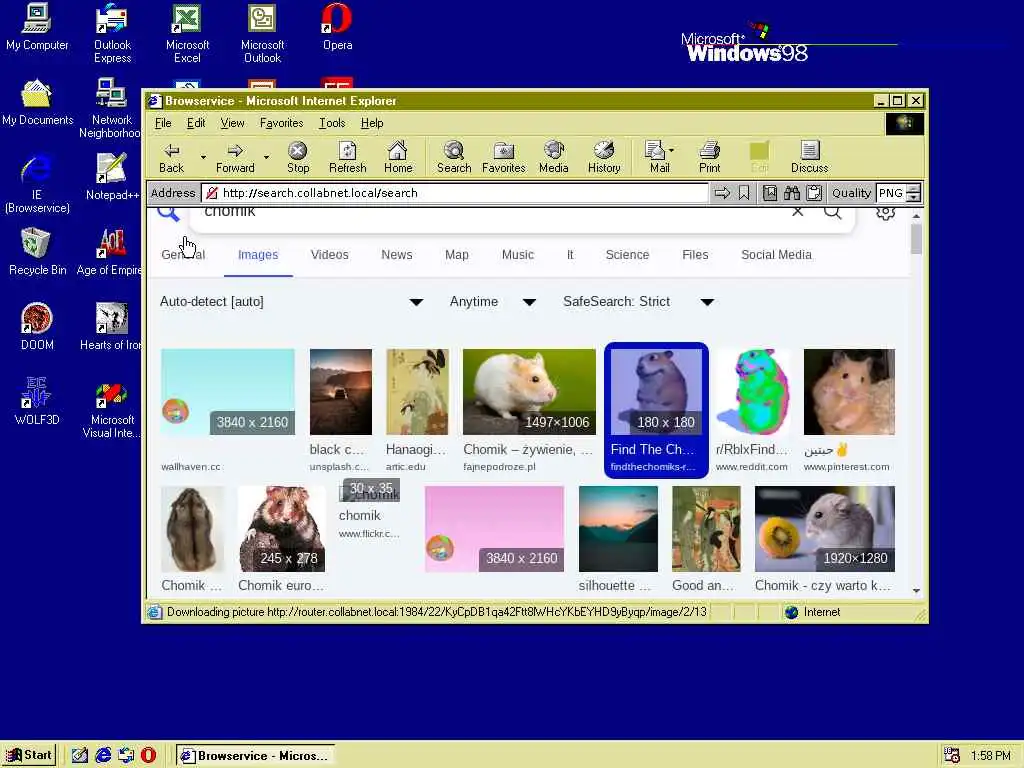Print the page via toolbar
The height and width of the screenshot is (768, 1024).
pyautogui.click(x=710, y=158)
